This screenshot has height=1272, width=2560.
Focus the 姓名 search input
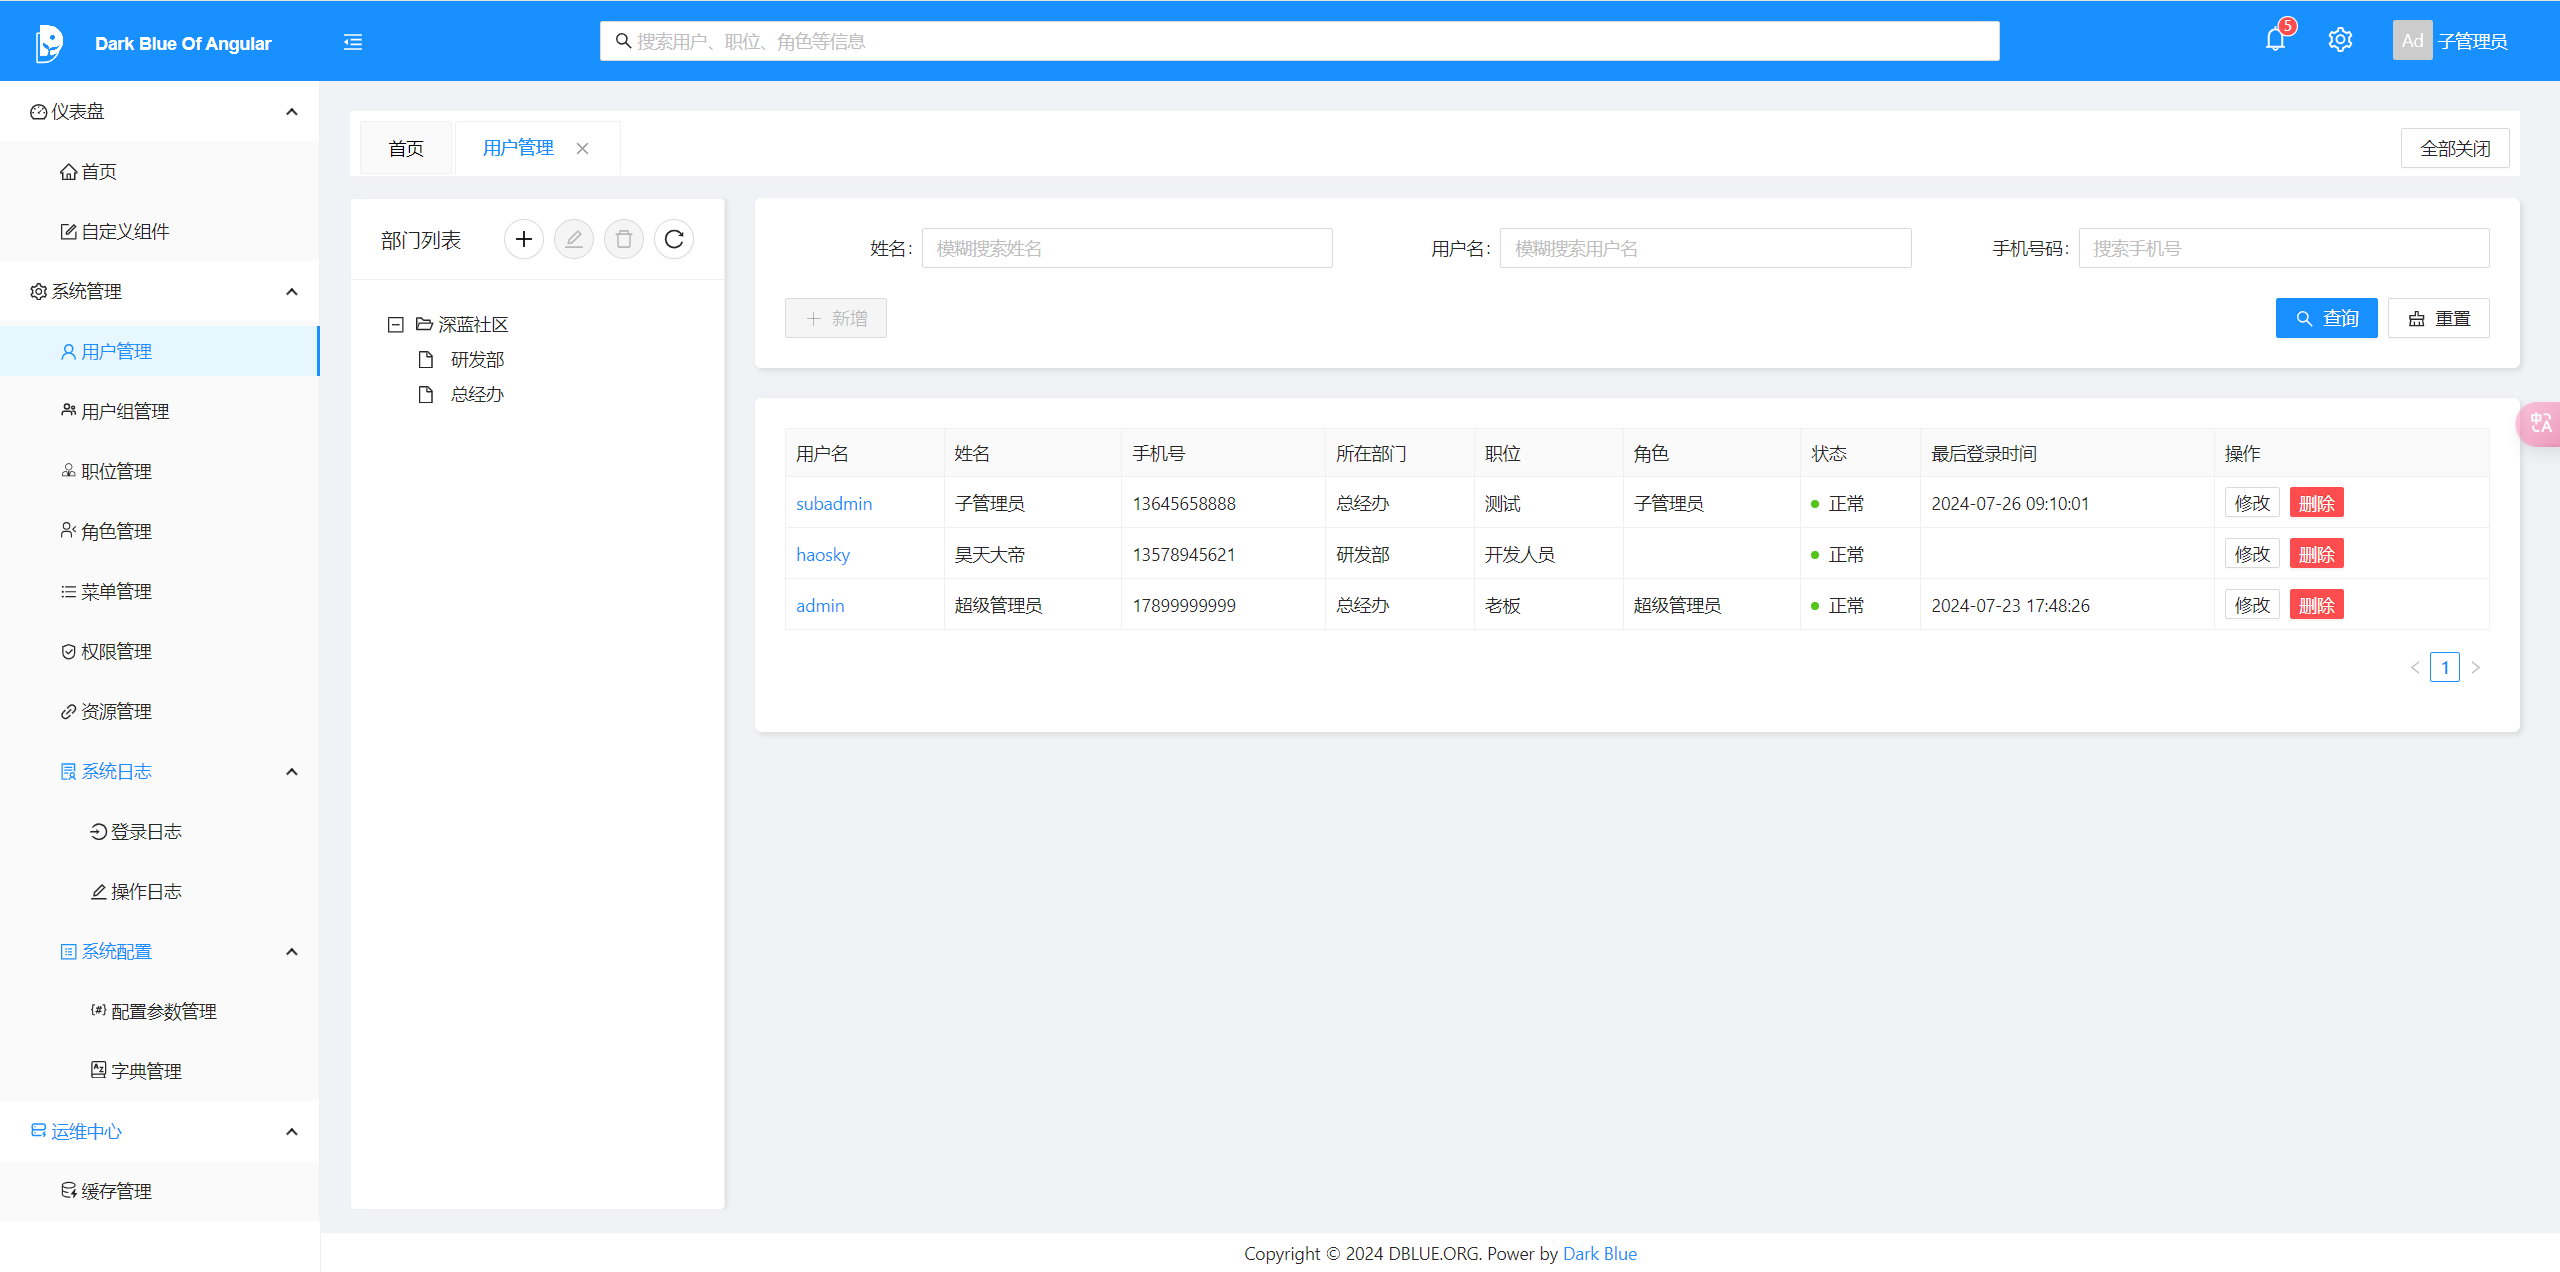click(x=1127, y=248)
